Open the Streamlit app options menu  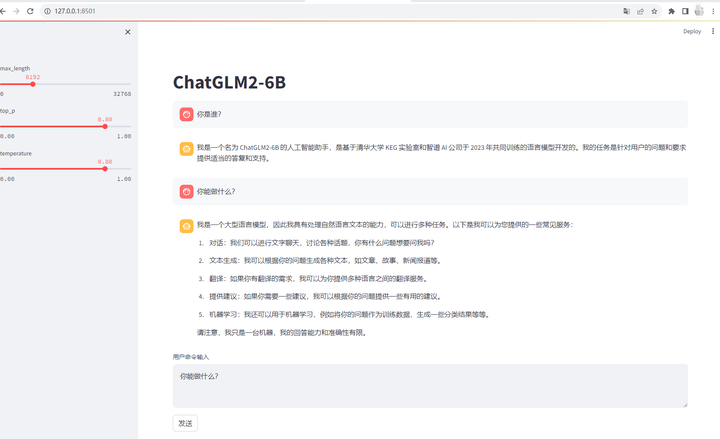[713, 31]
